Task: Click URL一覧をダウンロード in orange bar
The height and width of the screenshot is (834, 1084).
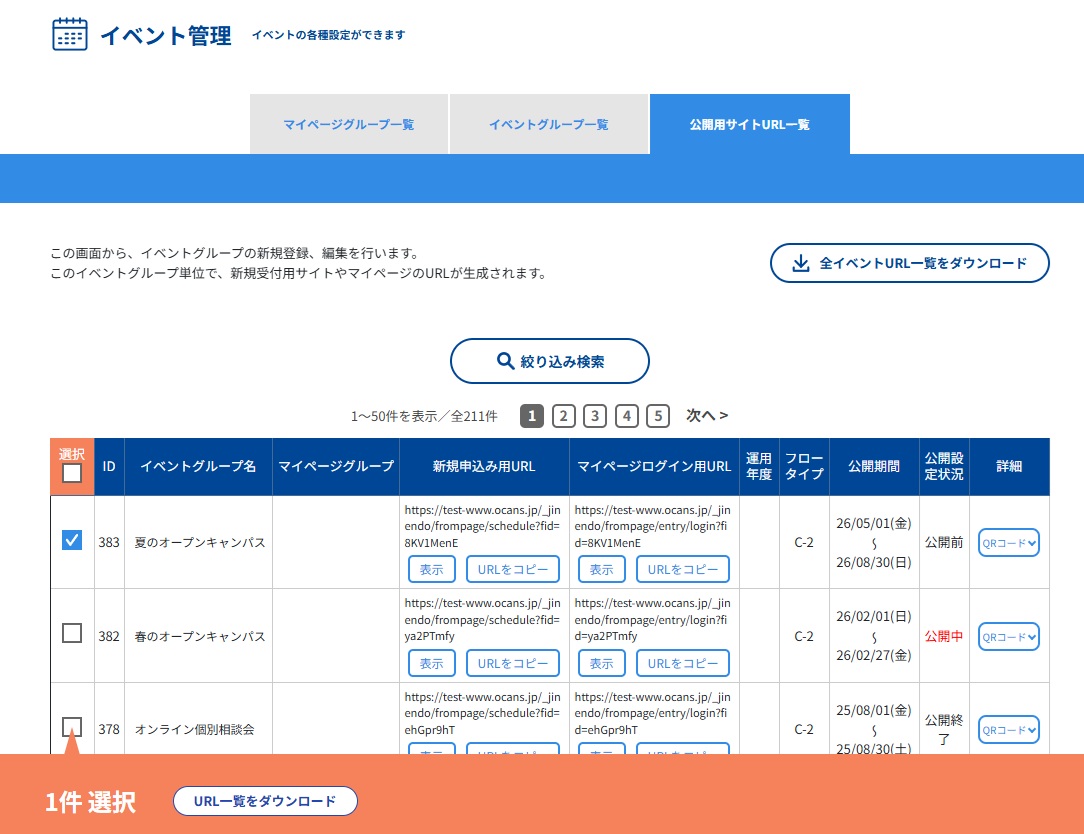Action: coord(265,801)
